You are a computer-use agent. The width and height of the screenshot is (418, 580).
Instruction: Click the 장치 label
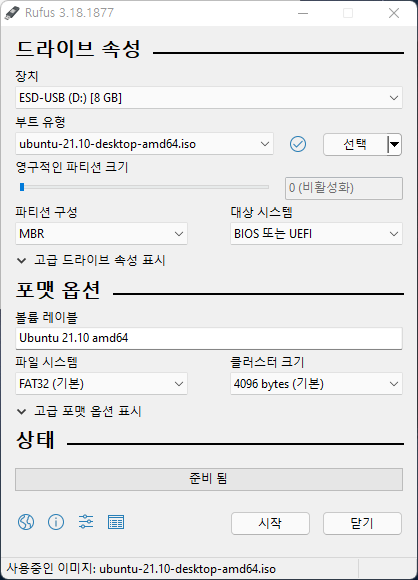tap(27, 76)
